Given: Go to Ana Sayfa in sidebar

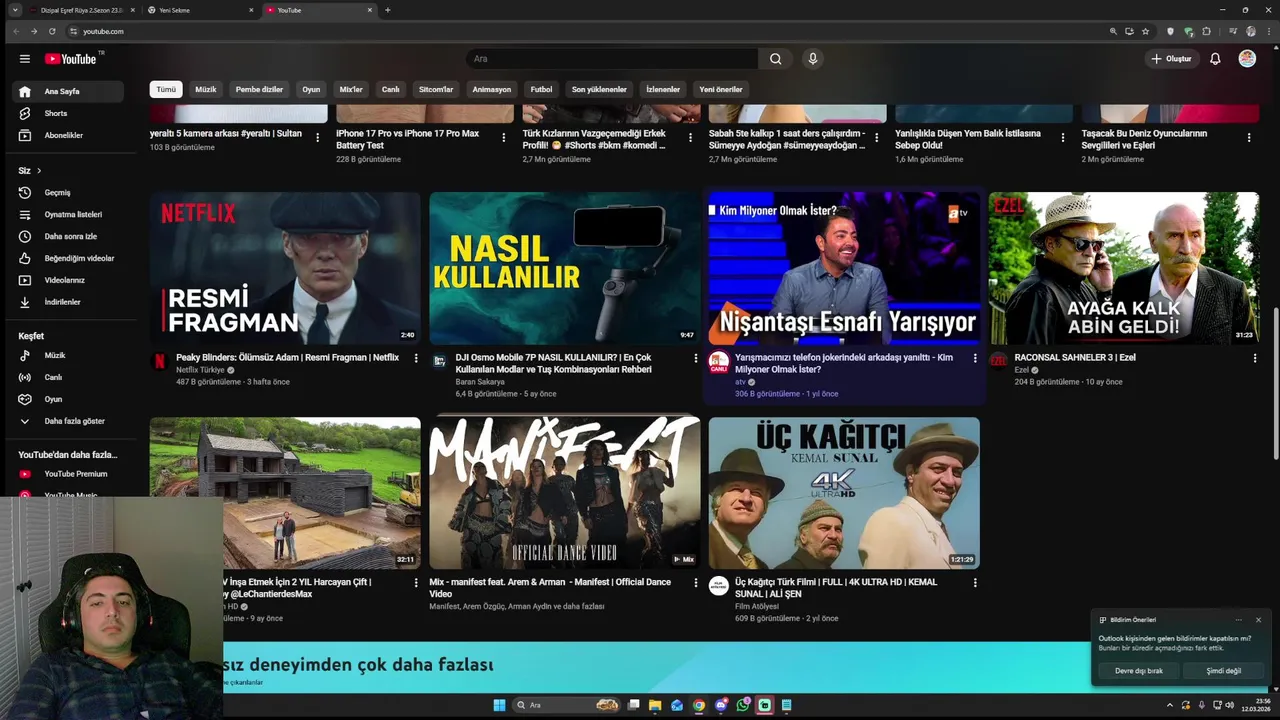Looking at the screenshot, I should pos(69,91).
